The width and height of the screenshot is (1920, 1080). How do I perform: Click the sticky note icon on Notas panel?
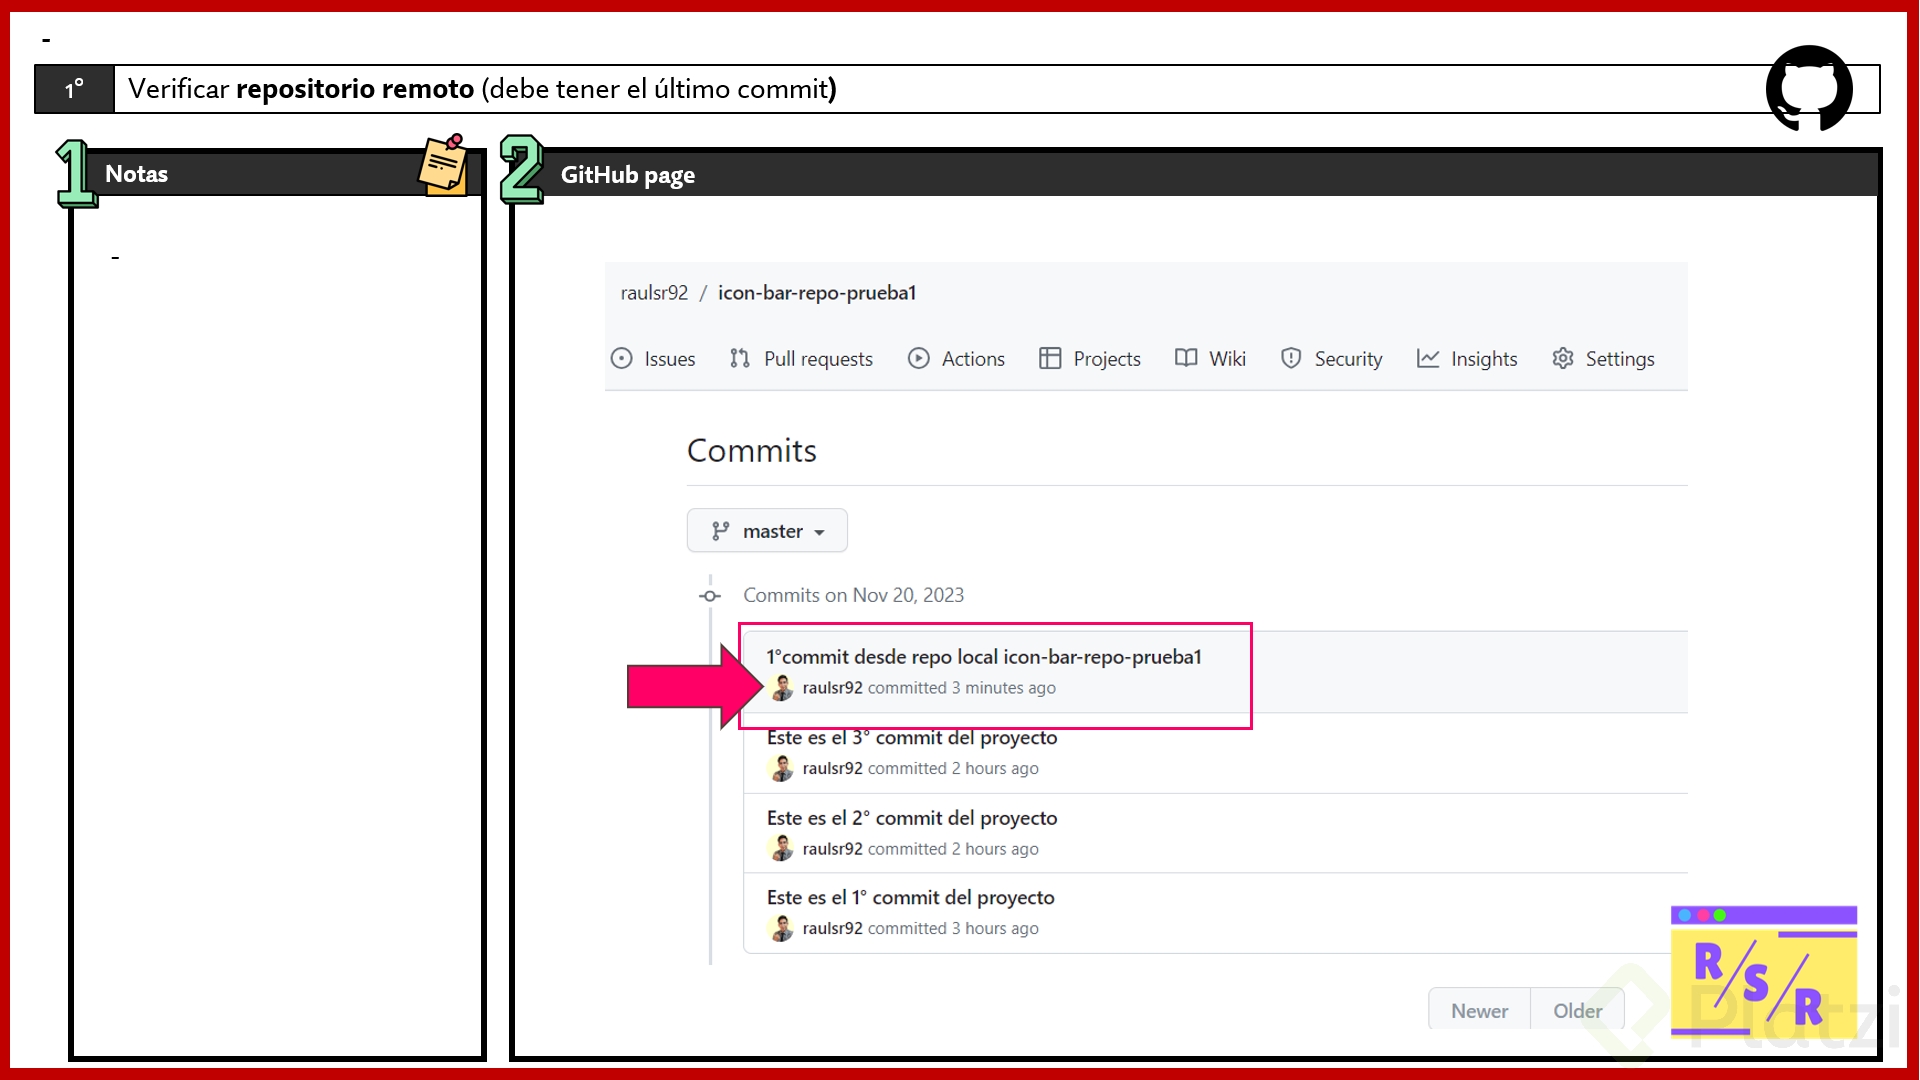[443, 165]
